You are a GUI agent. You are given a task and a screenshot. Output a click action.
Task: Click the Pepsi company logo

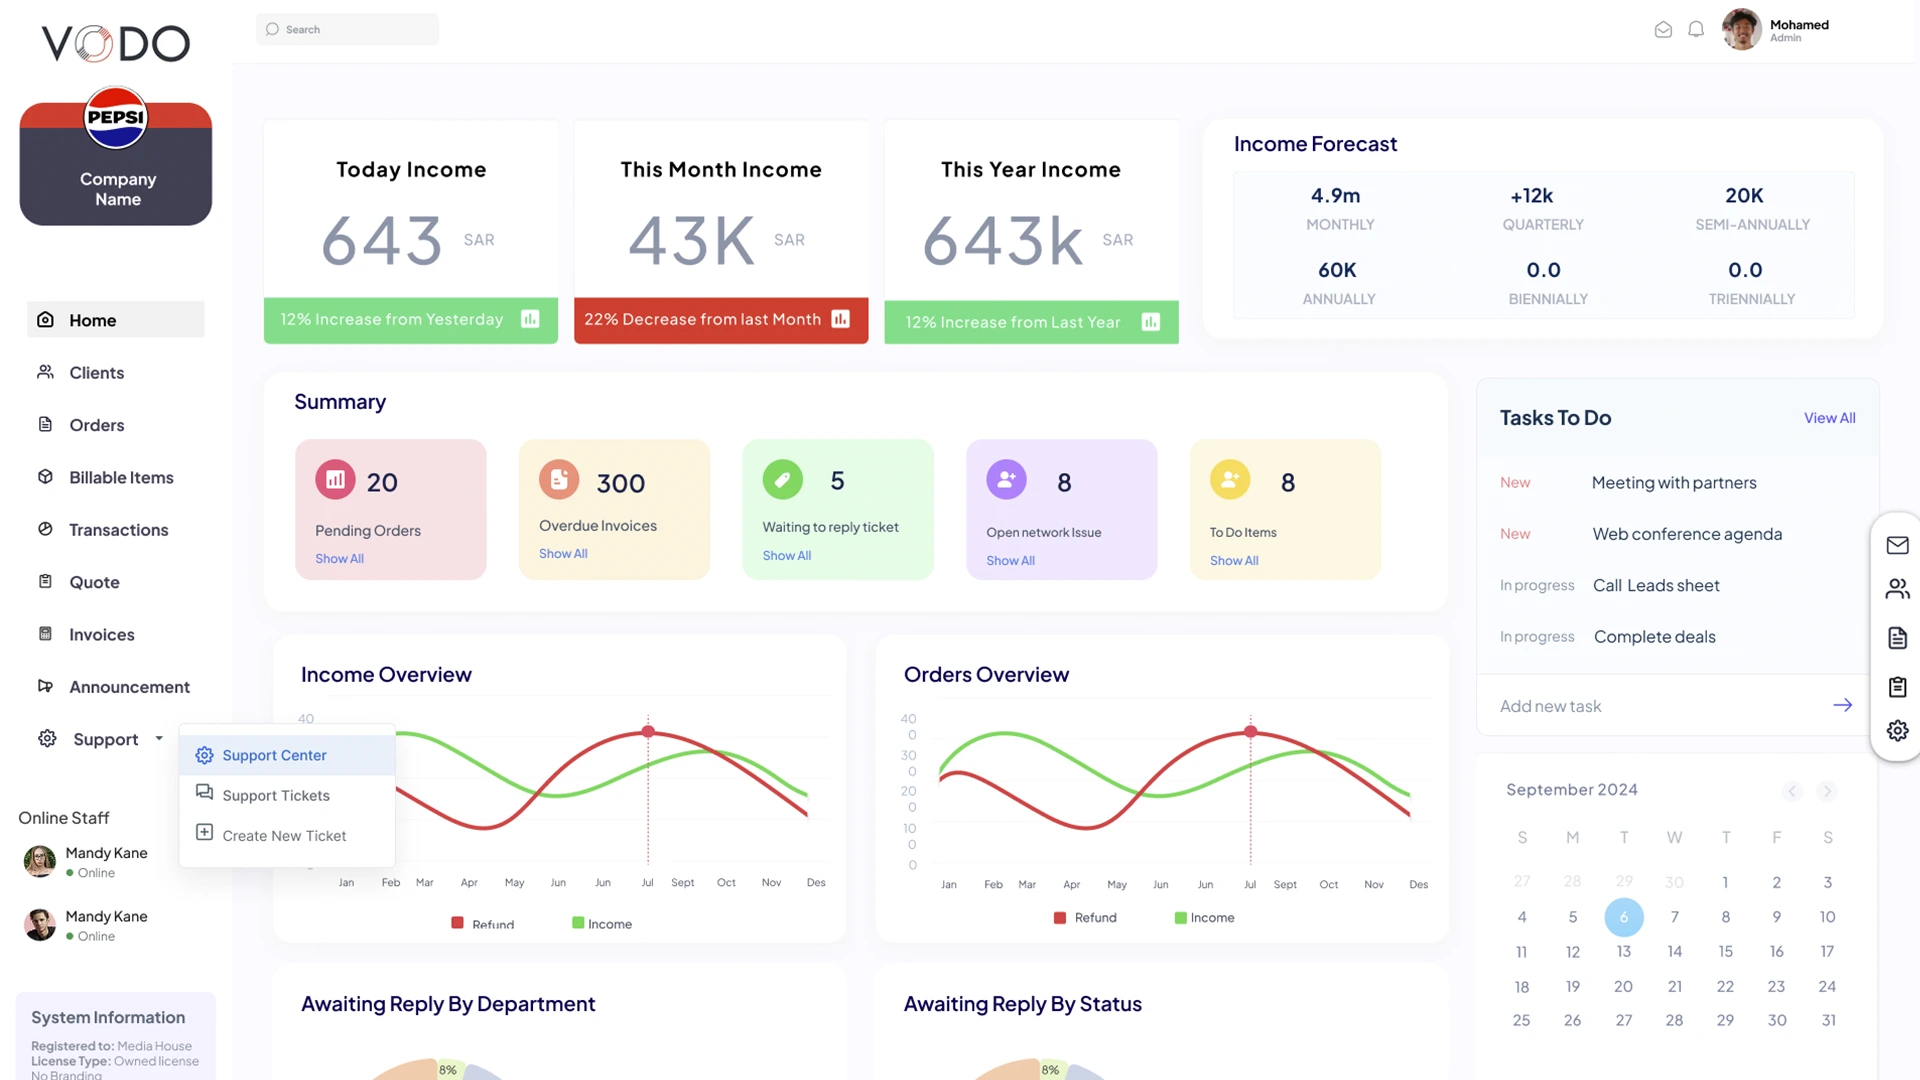(116, 117)
